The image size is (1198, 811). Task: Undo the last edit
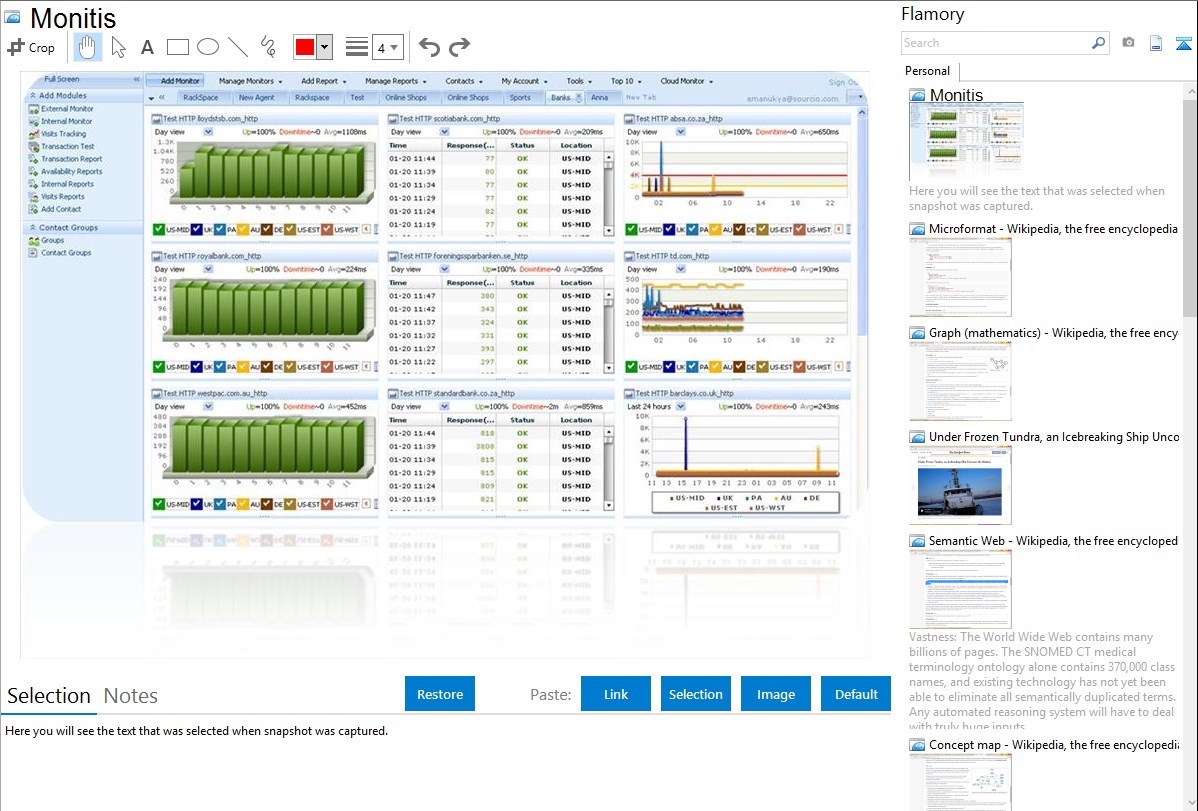point(429,47)
